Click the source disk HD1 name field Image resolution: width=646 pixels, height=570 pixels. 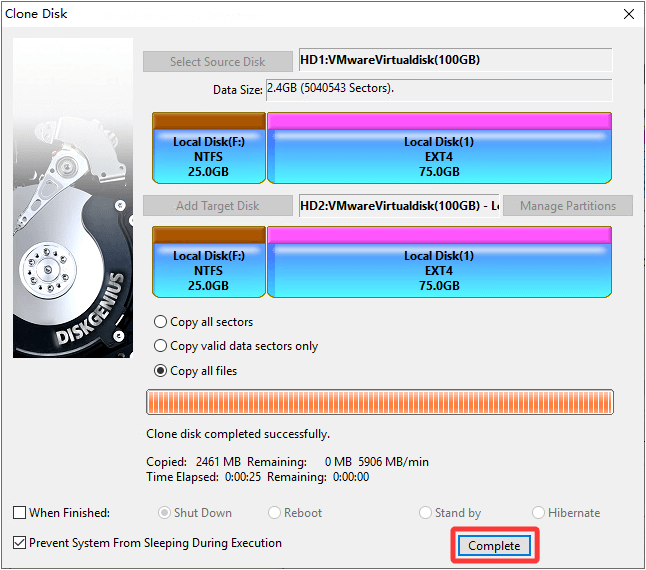point(454,60)
